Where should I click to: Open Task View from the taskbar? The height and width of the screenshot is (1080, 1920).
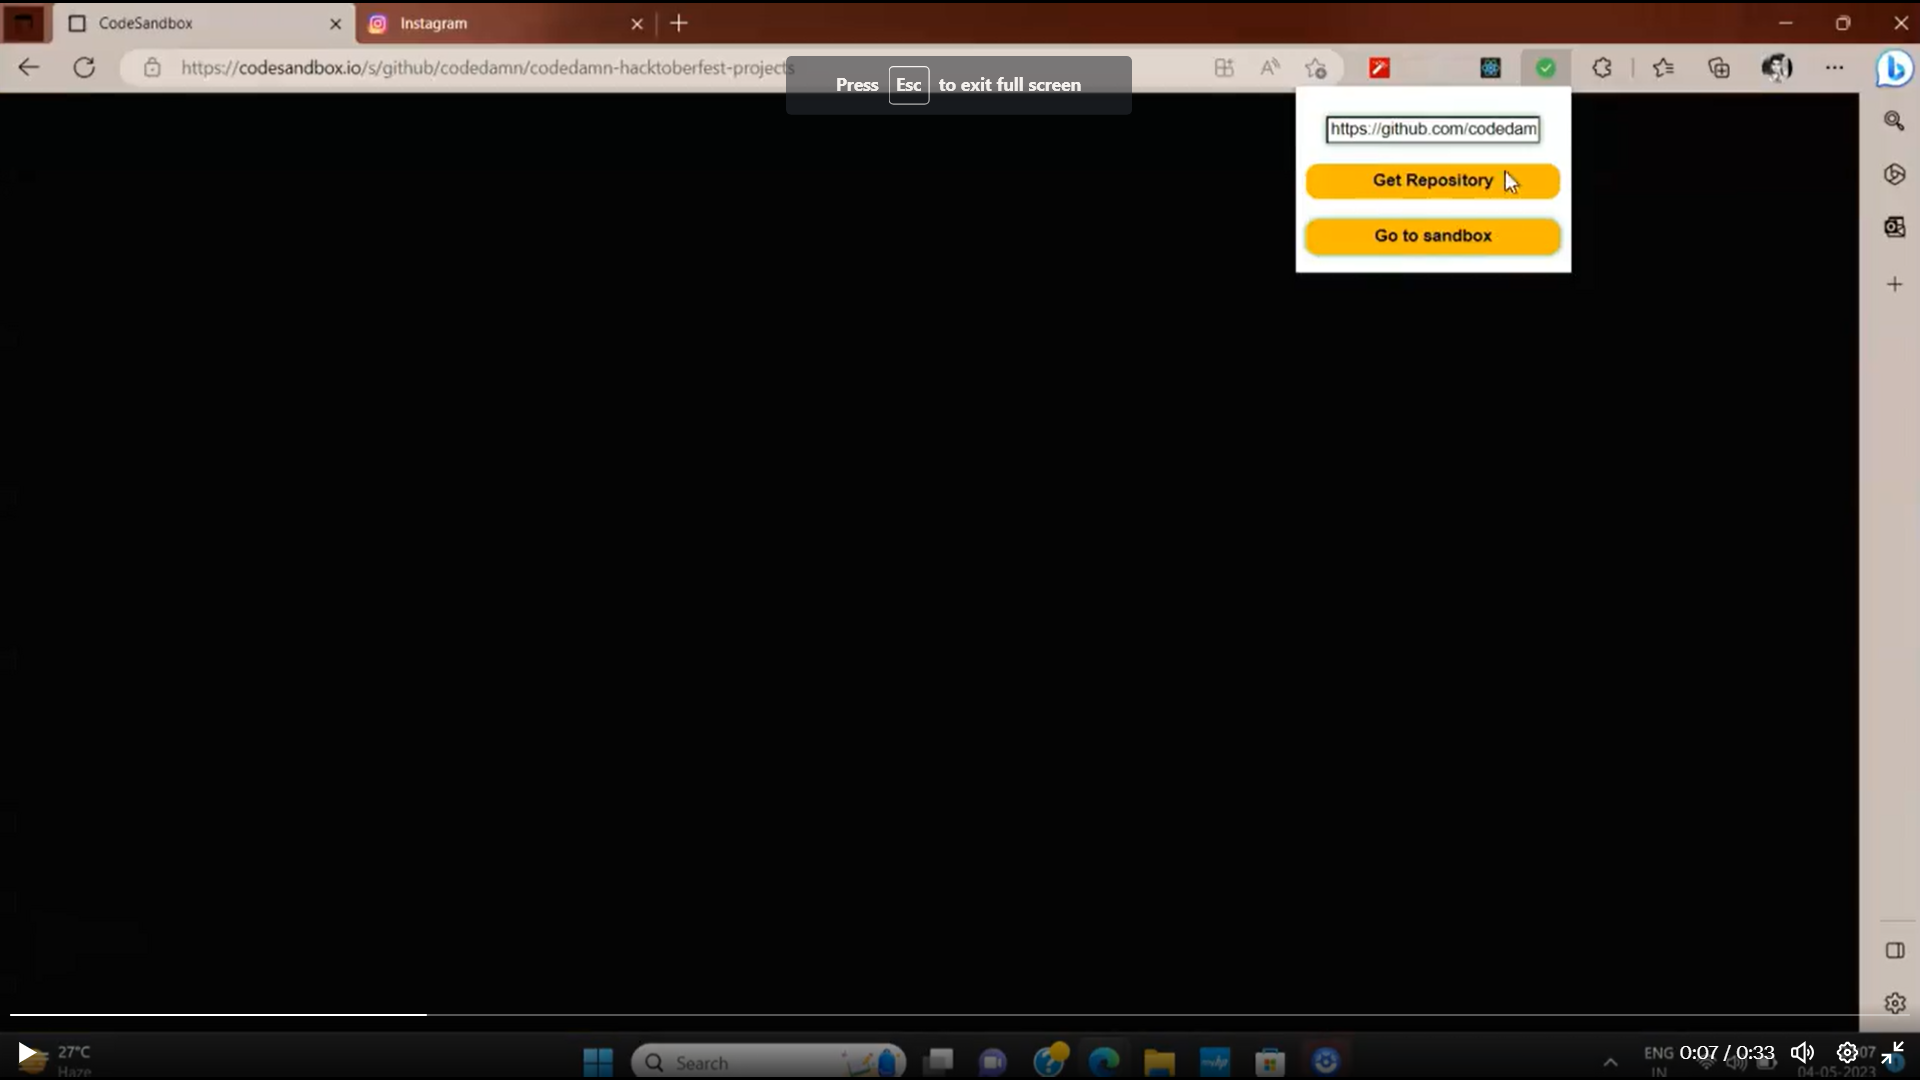click(939, 1061)
